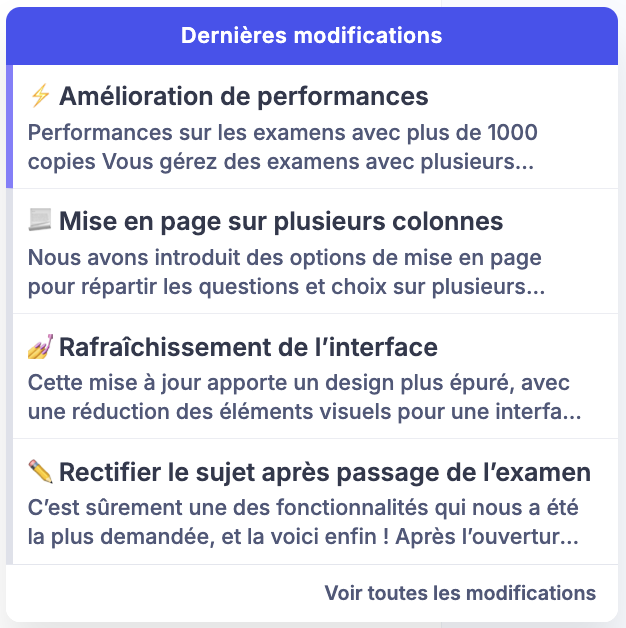Click the gray side bar beside Rafraîchissement entry
The height and width of the screenshot is (628, 626).
point(9,376)
